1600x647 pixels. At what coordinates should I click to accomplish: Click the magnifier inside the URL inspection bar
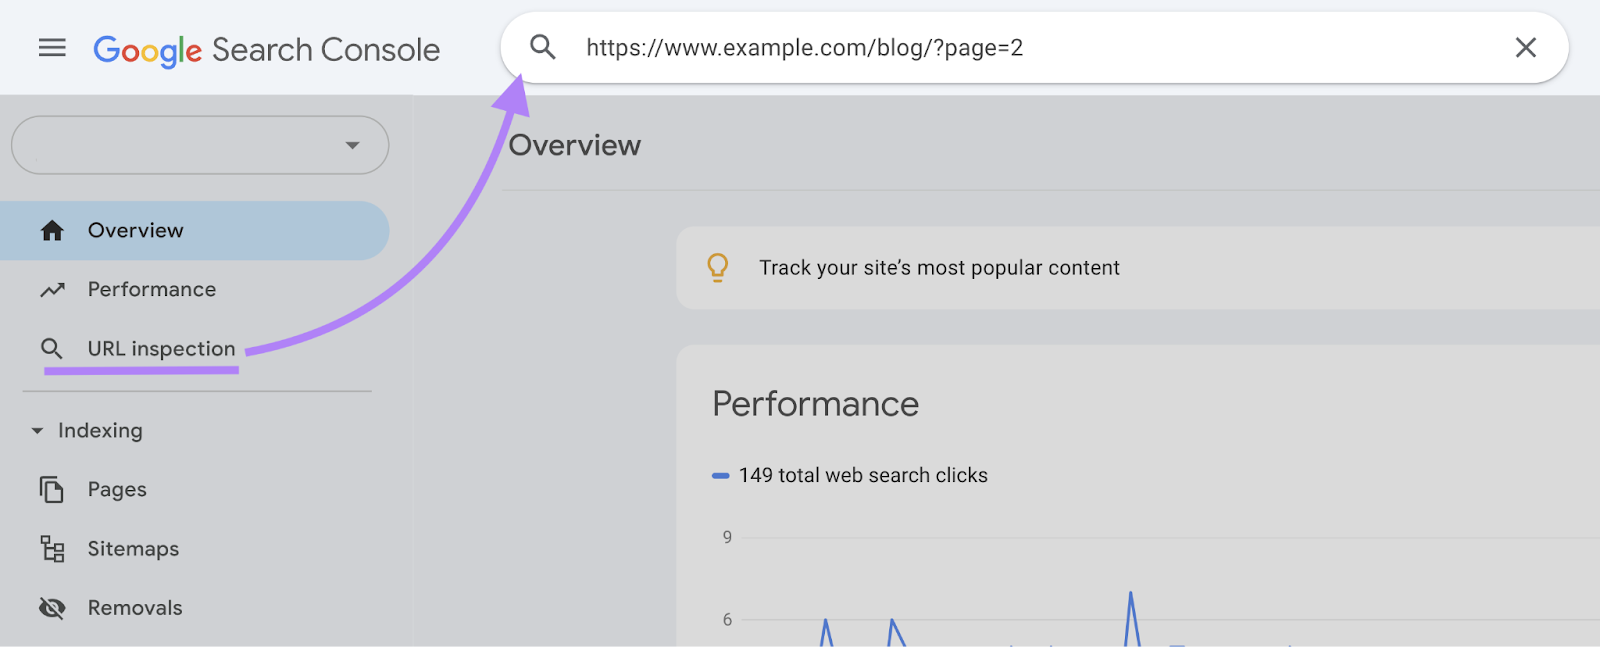click(x=542, y=47)
